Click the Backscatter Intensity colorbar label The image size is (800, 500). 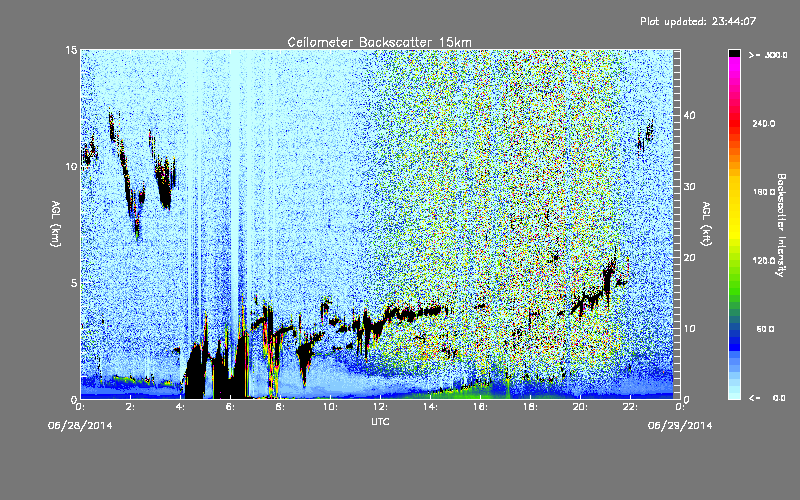click(781, 225)
